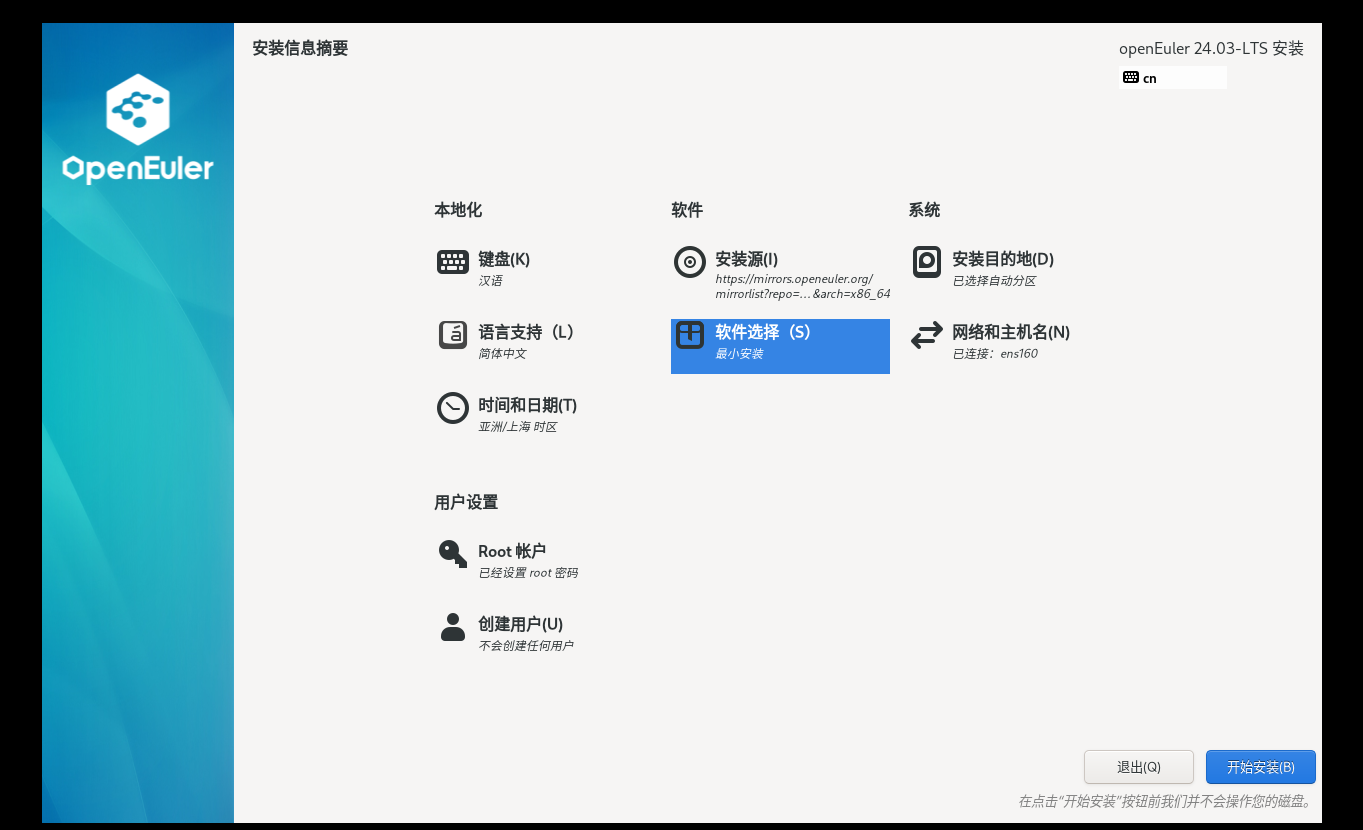This screenshot has height=830, width=1363.
Task: Click the 系统 section heading
Action: (924, 210)
